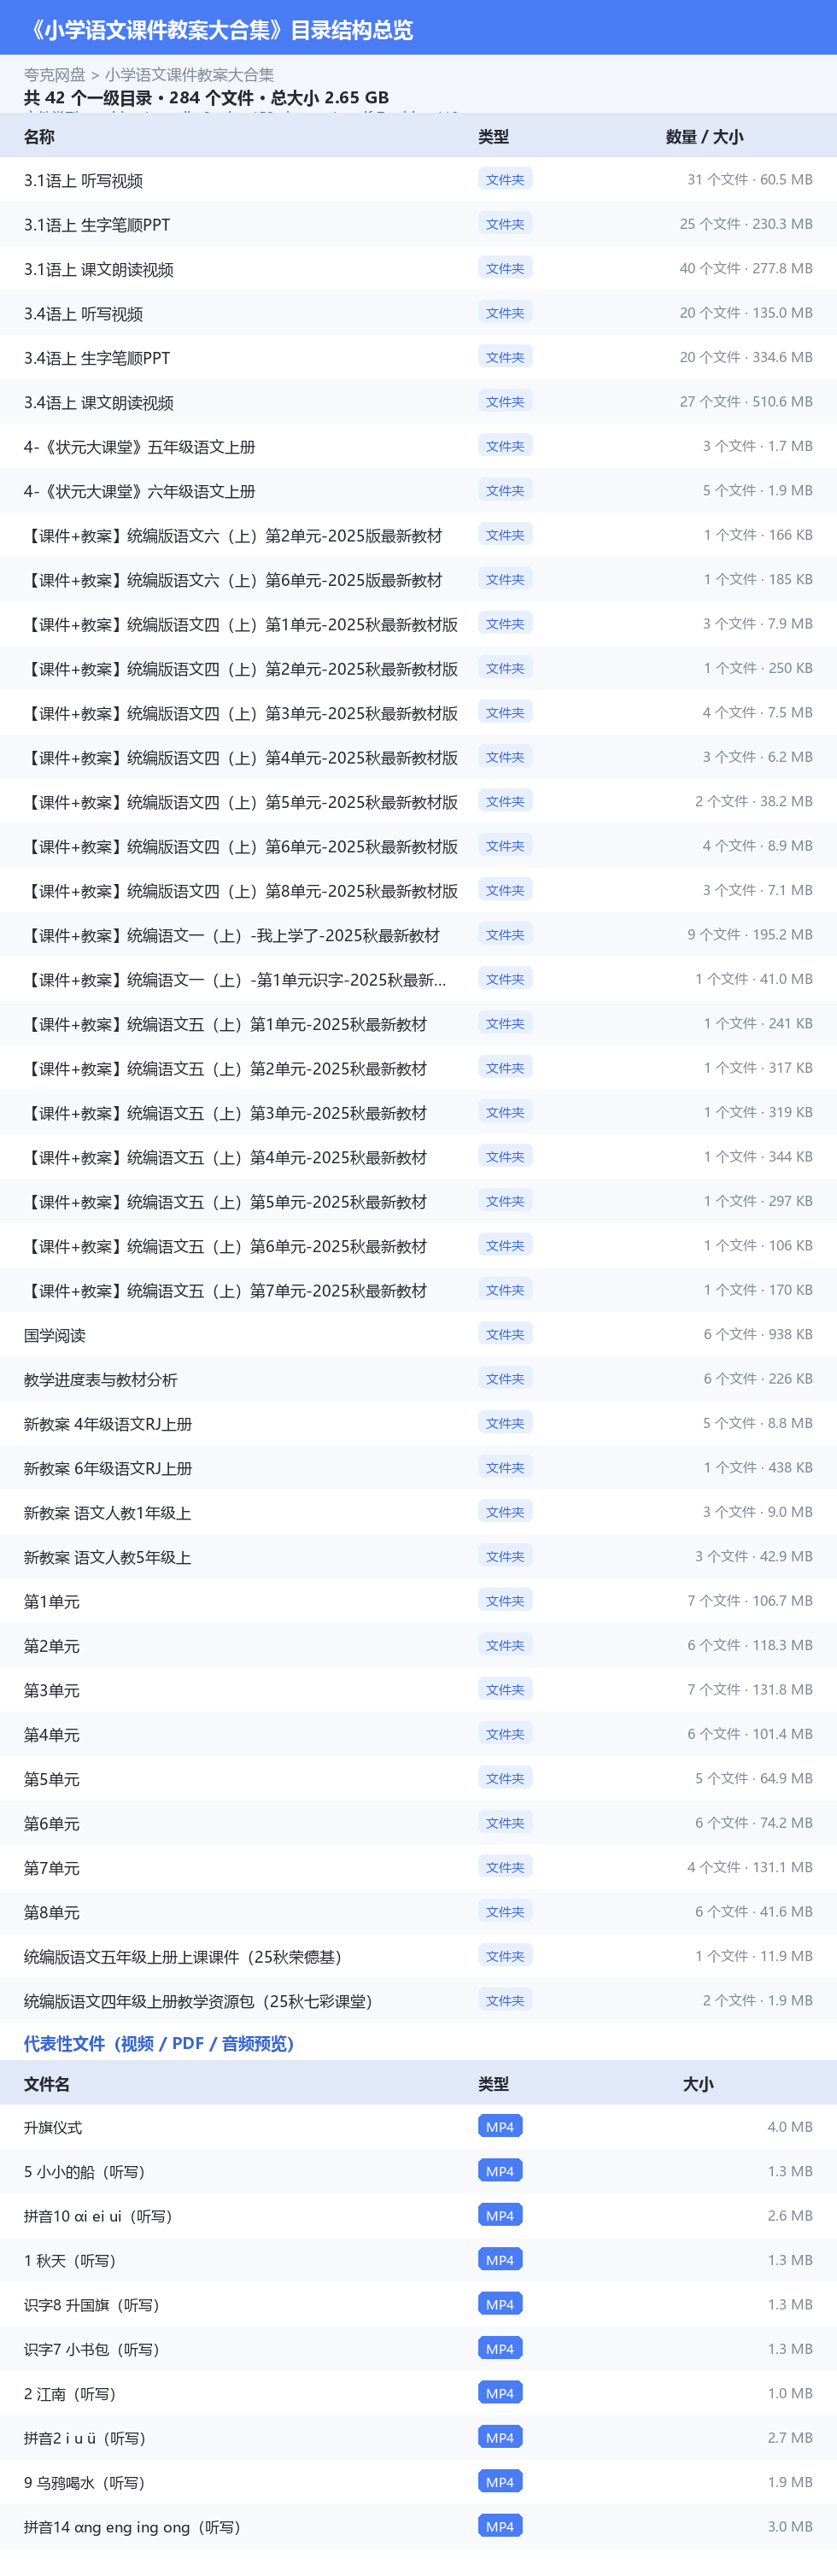Click MP4 badge on 升旗仪式 row
The height and width of the screenshot is (2576, 837).
[x=500, y=2126]
